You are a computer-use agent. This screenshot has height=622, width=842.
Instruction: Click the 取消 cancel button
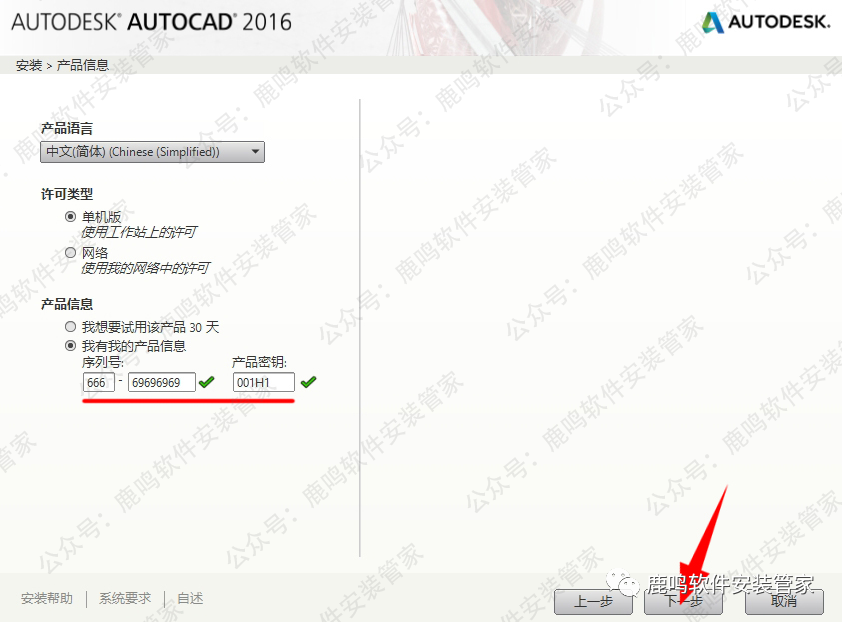784,602
